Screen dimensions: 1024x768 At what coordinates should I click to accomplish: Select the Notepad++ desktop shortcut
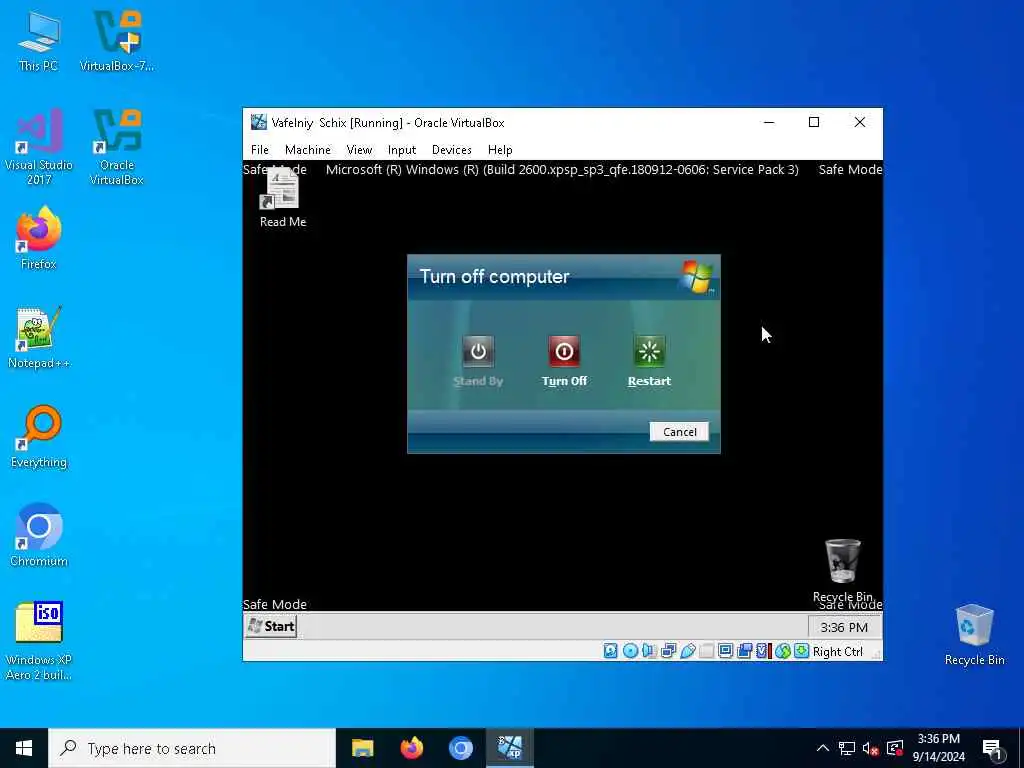coord(39,338)
